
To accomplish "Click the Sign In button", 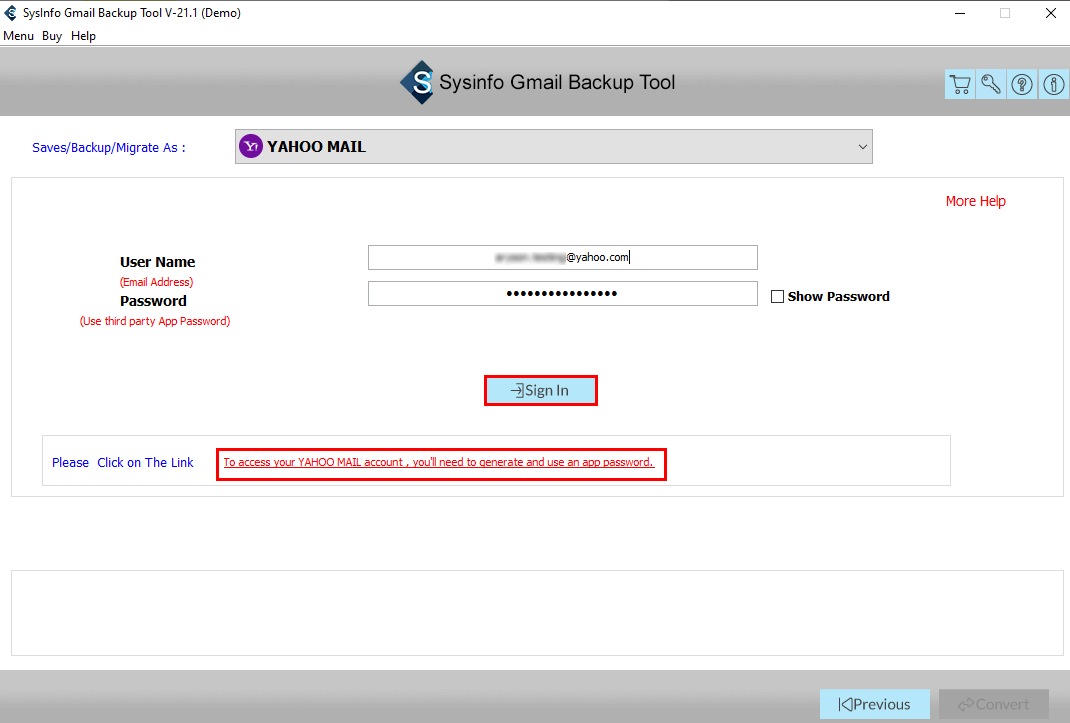I will pyautogui.click(x=540, y=391).
